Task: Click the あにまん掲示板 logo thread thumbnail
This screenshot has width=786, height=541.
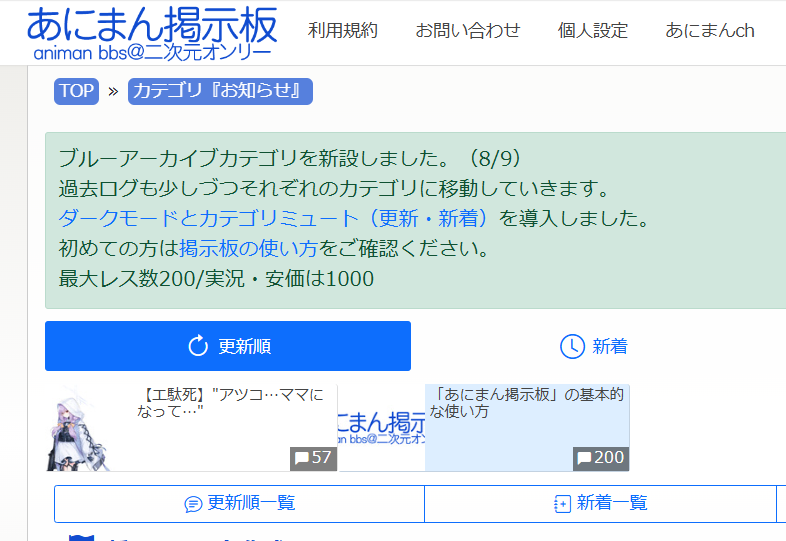Action: (x=382, y=428)
